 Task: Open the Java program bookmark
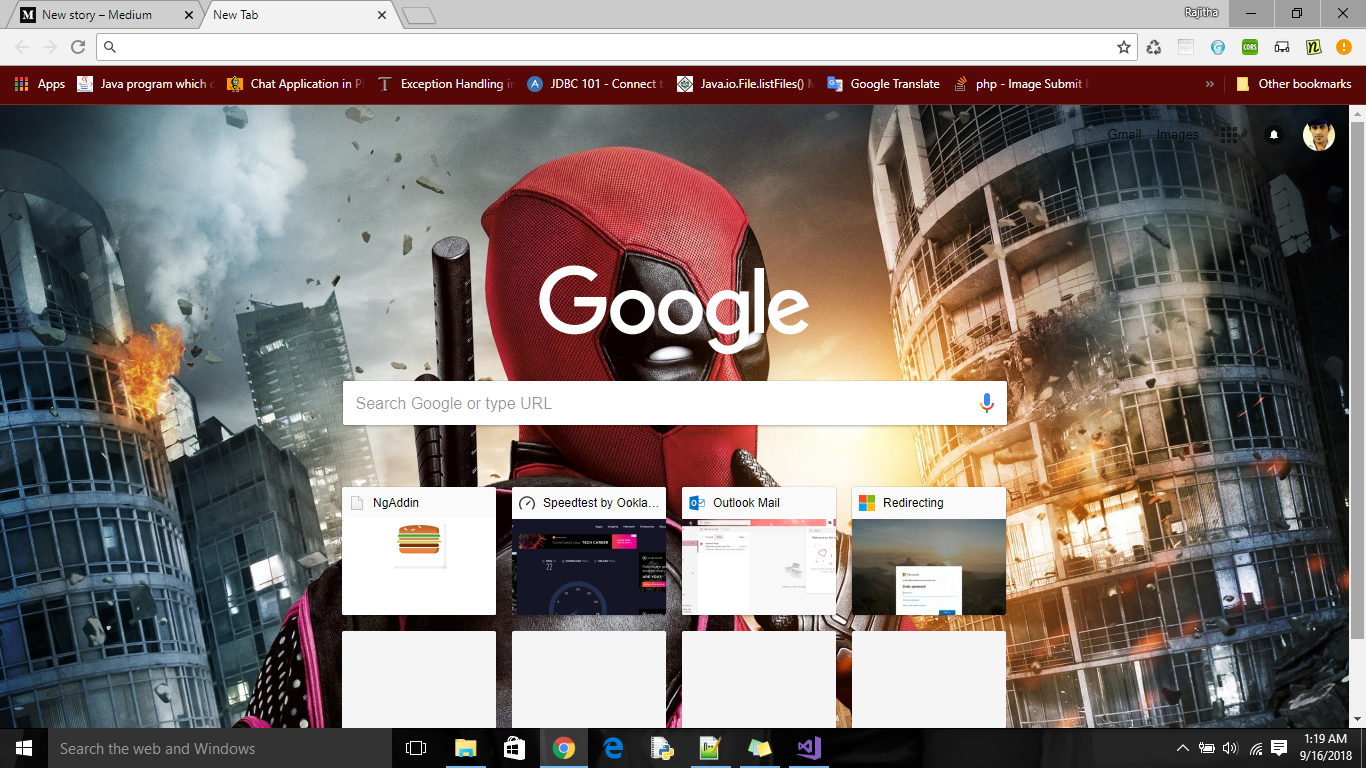[x=145, y=84]
